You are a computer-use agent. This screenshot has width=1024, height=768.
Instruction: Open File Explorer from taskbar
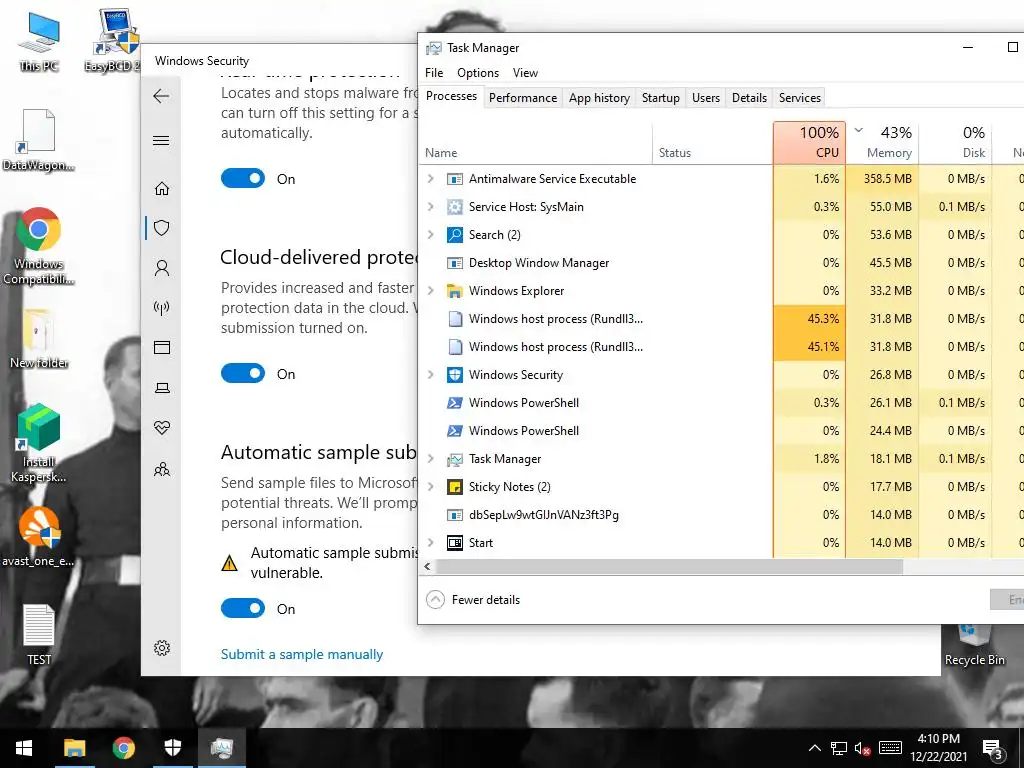tap(74, 748)
